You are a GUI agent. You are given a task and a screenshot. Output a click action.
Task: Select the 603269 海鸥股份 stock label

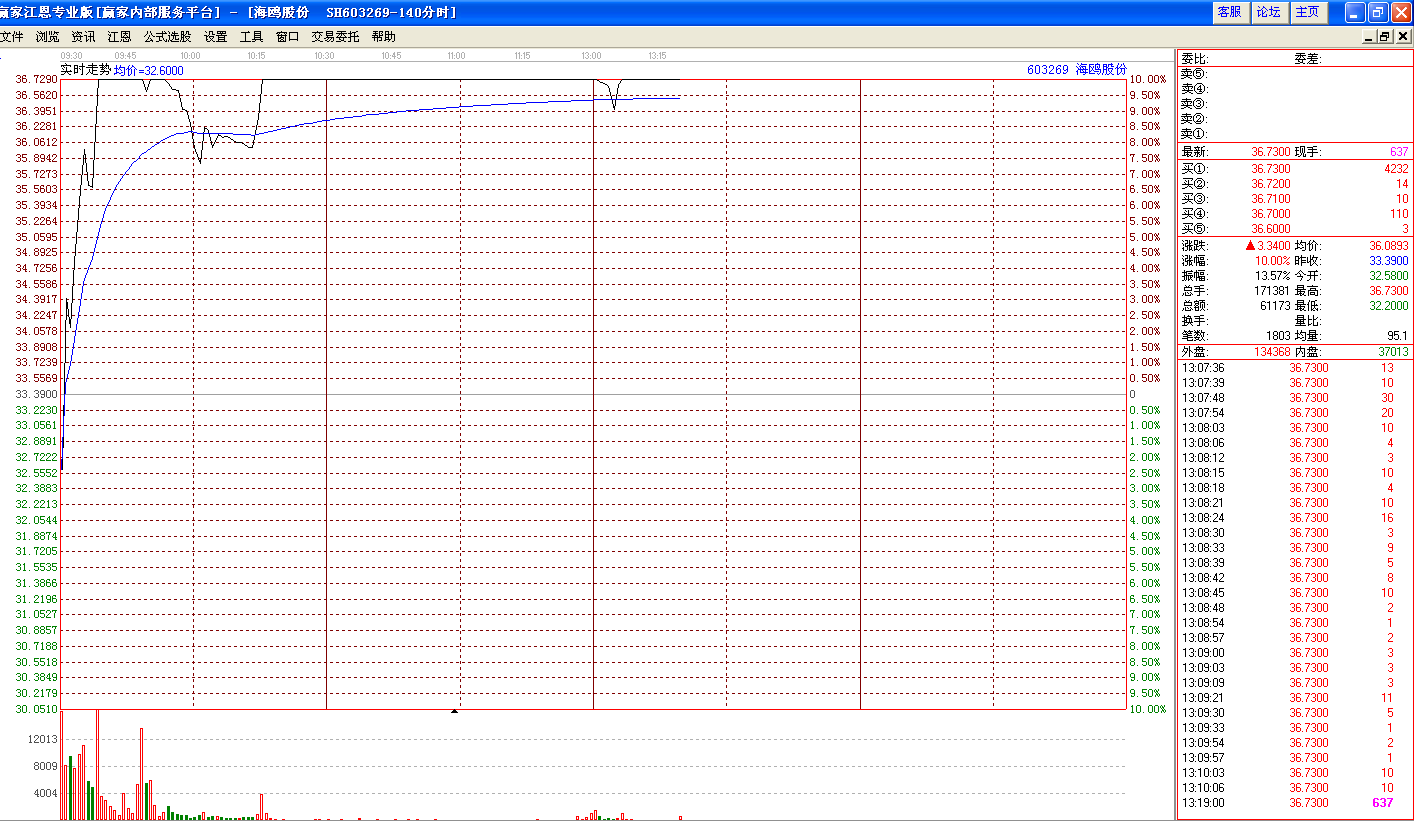tap(1076, 70)
